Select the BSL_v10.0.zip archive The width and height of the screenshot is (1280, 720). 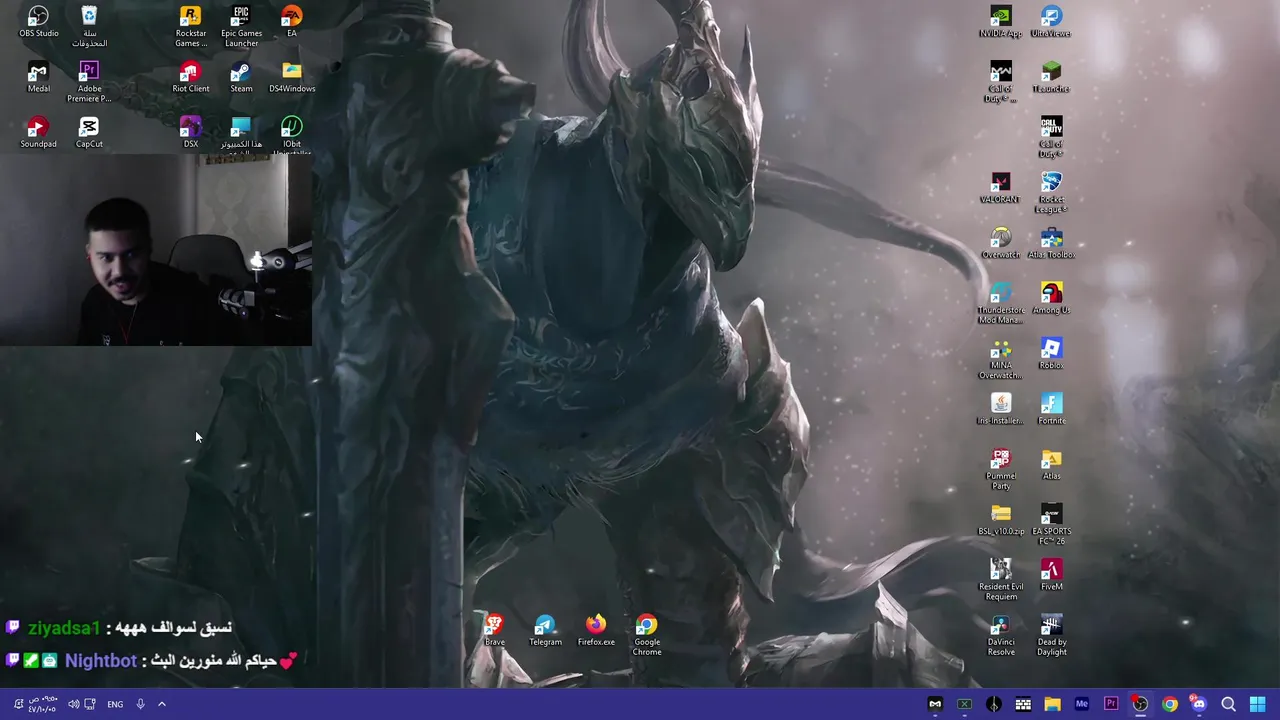(1000, 519)
